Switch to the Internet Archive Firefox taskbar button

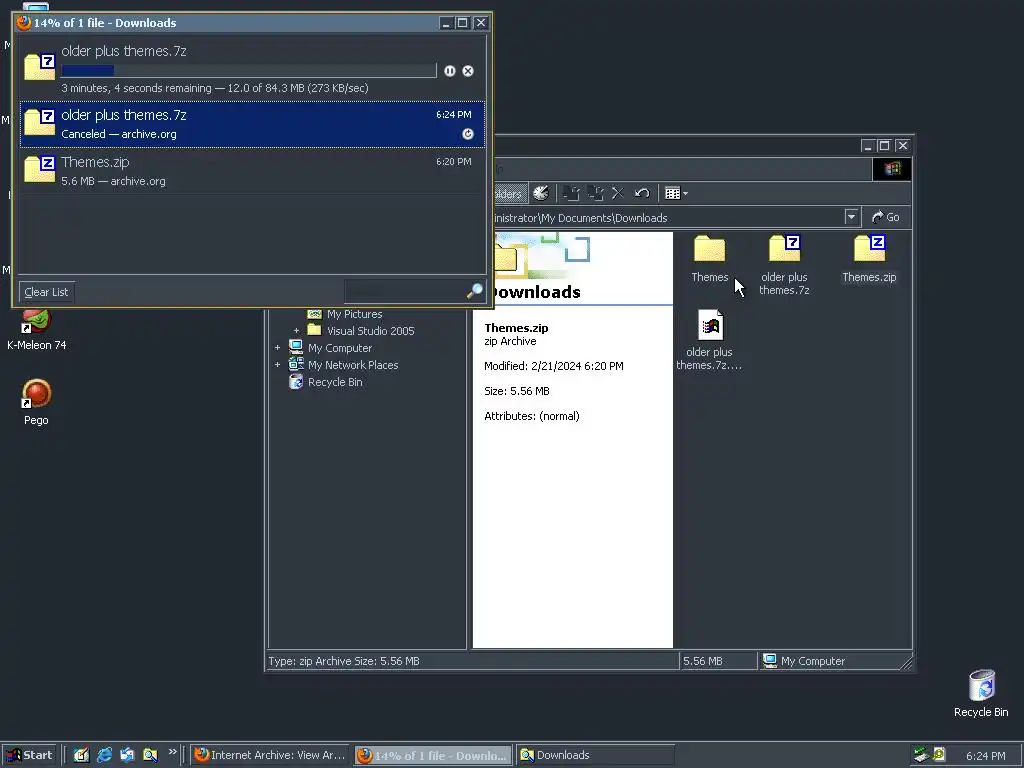[x=271, y=755]
